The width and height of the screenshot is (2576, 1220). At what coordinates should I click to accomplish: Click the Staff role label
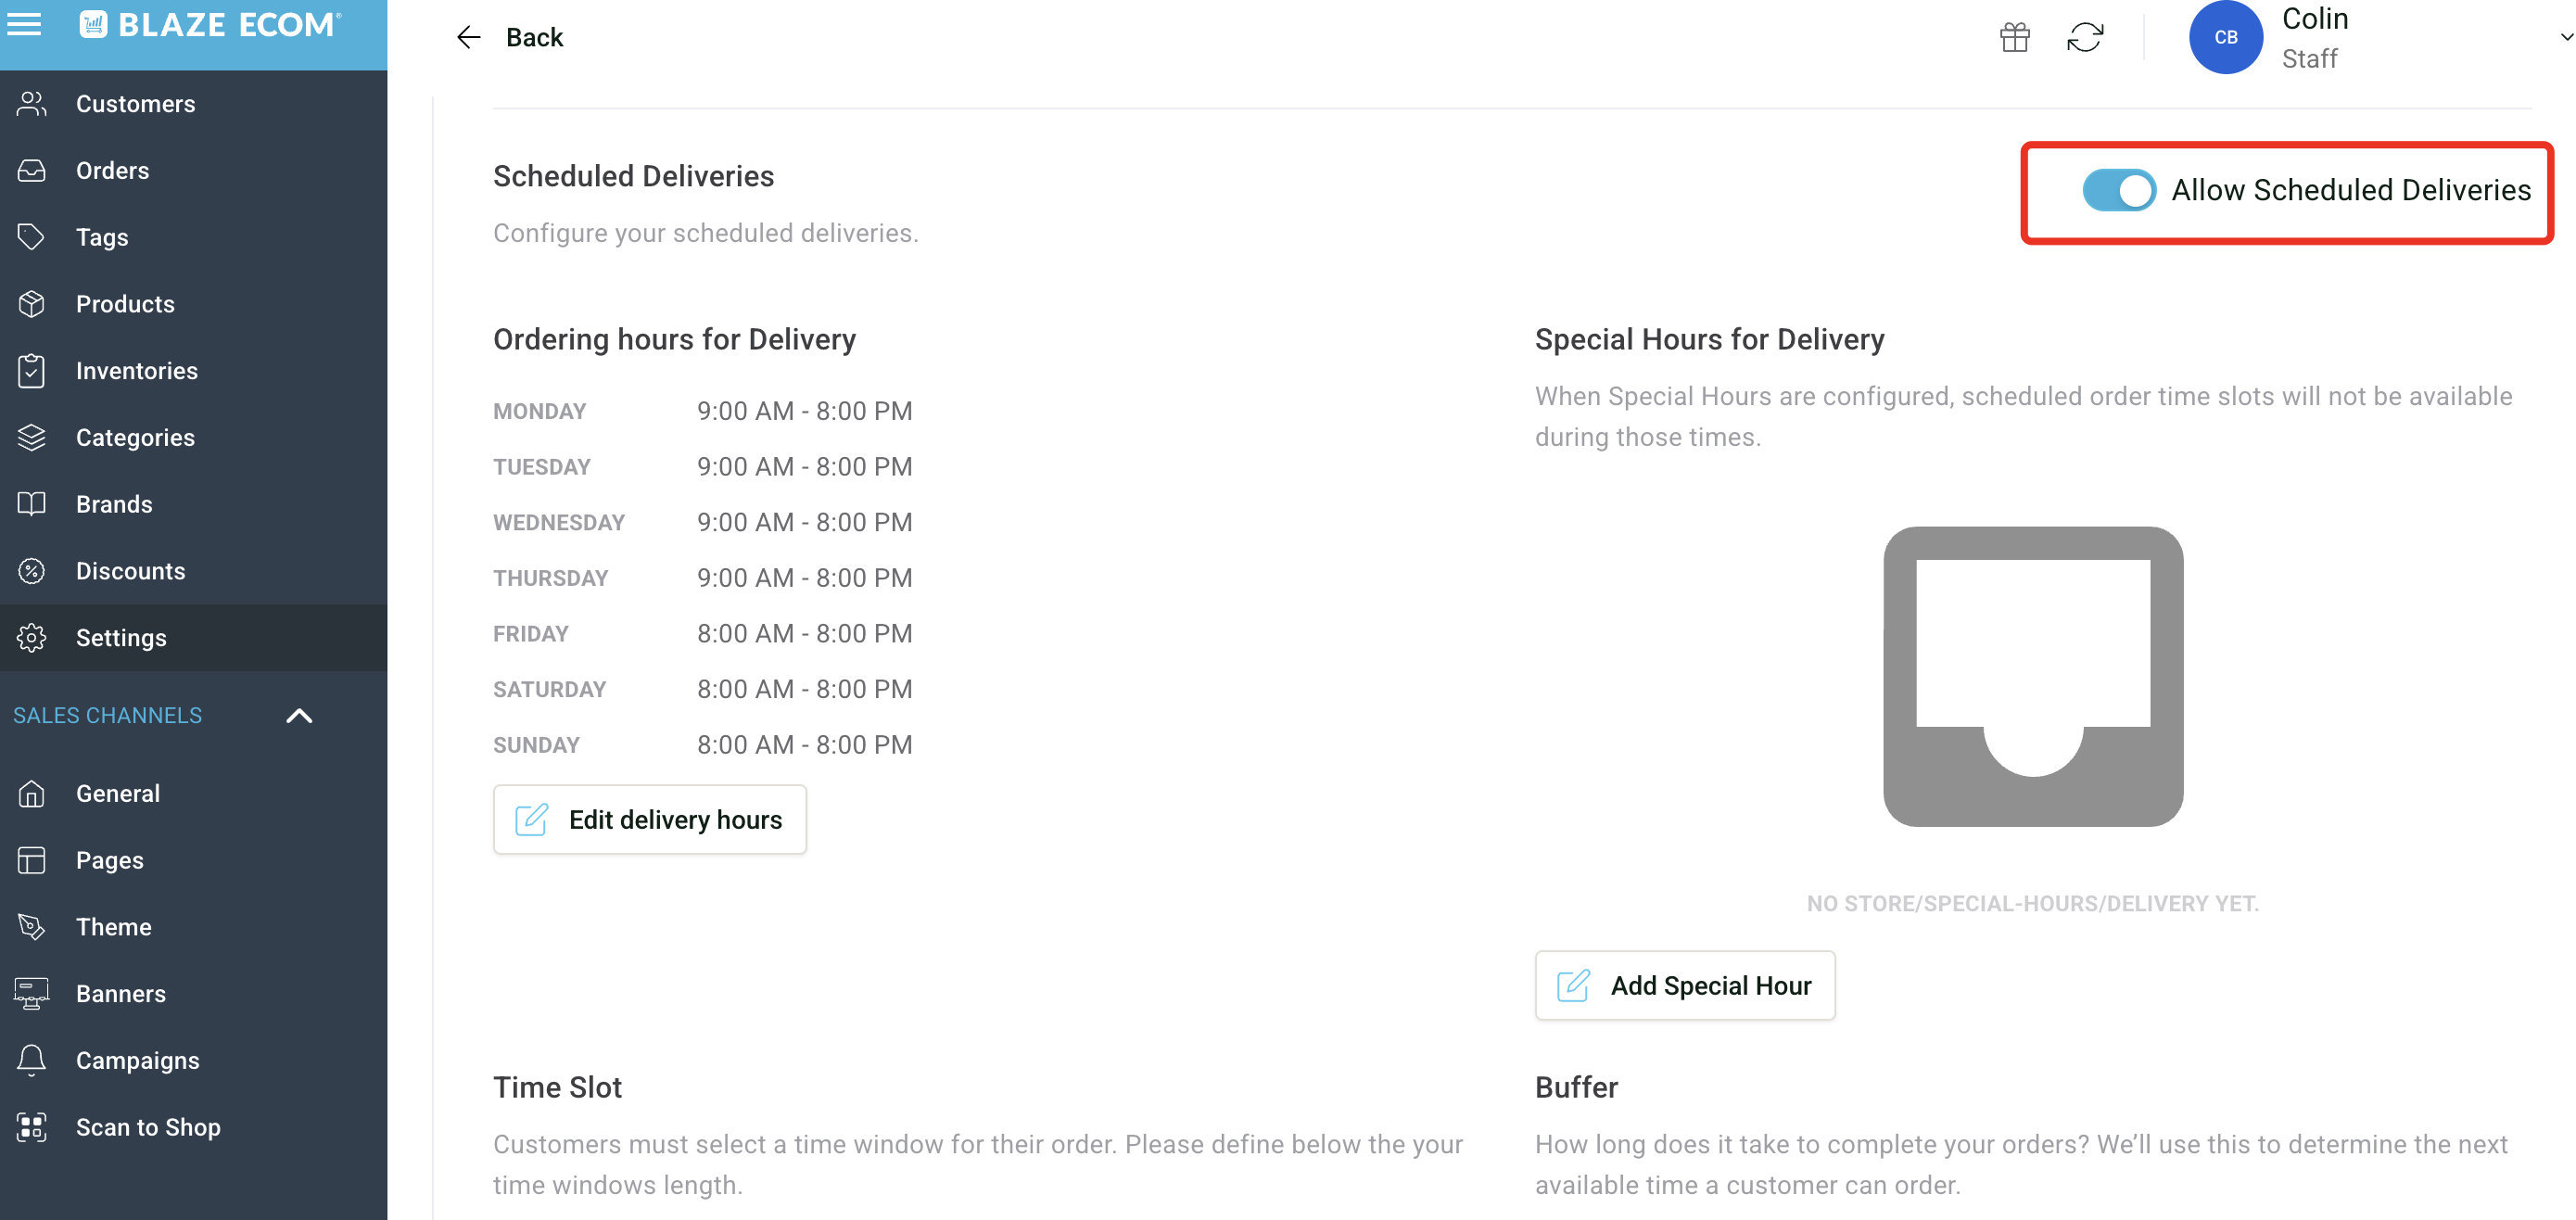point(2309,59)
